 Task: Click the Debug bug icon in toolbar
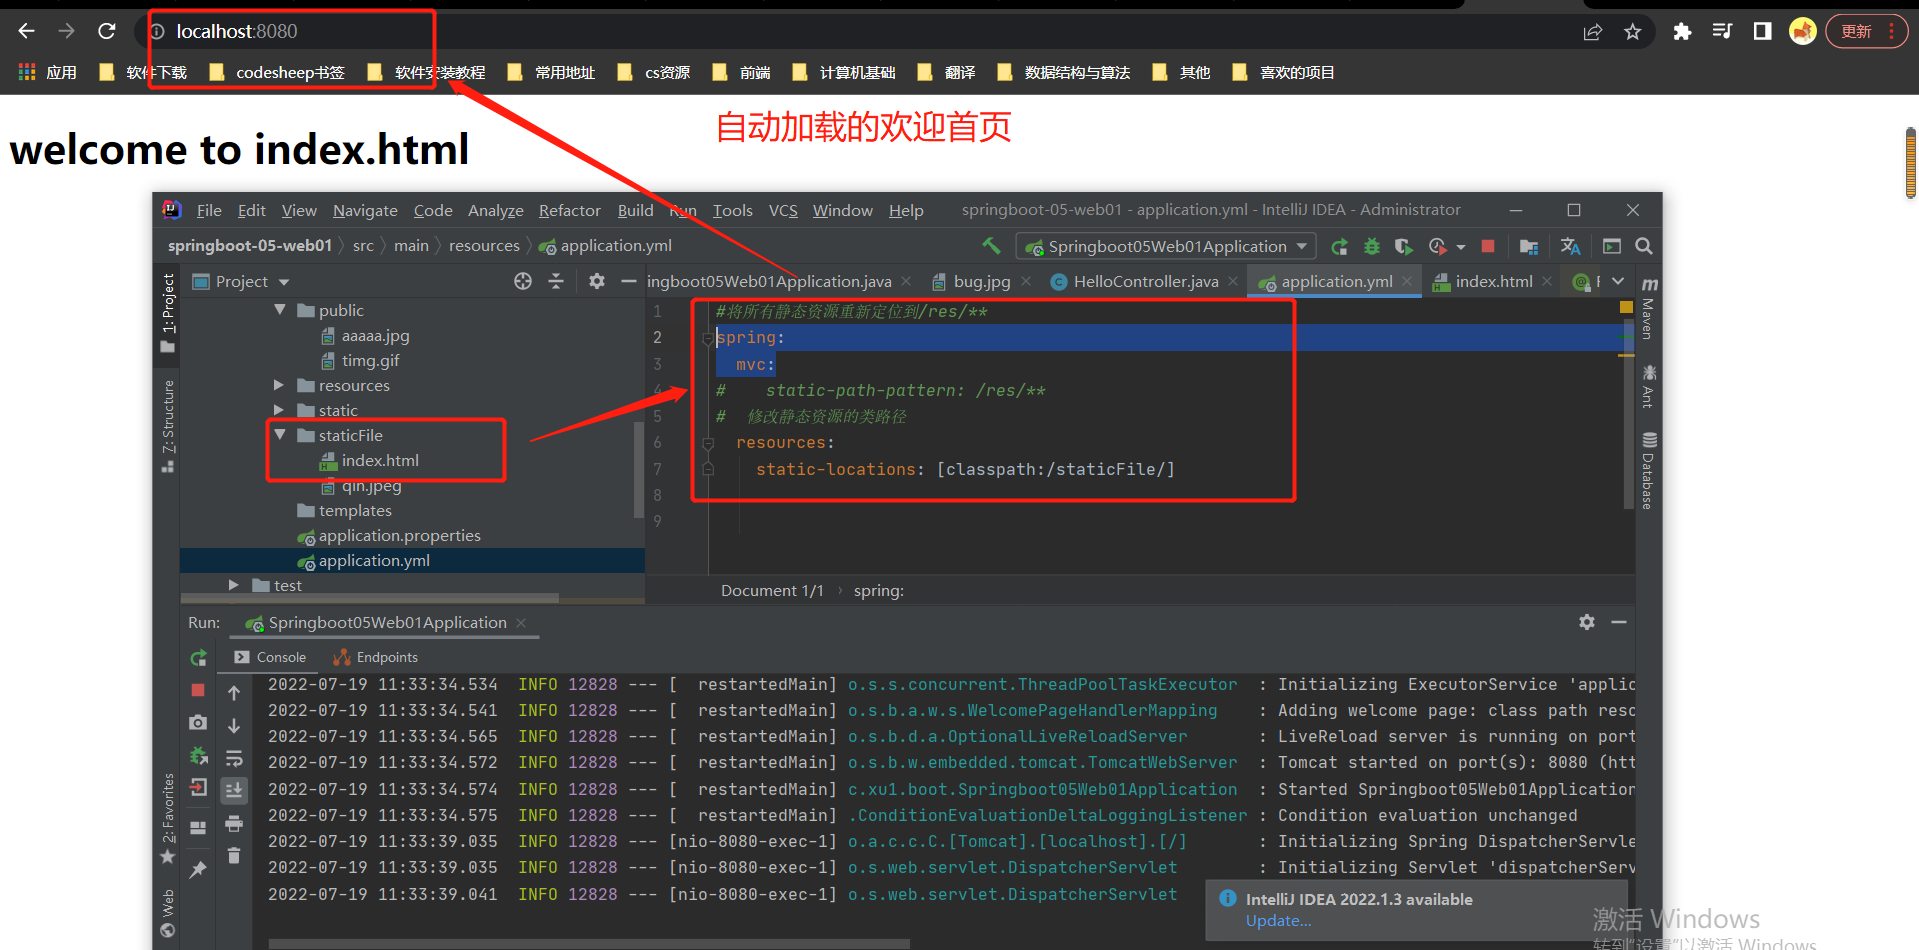coord(1372,246)
